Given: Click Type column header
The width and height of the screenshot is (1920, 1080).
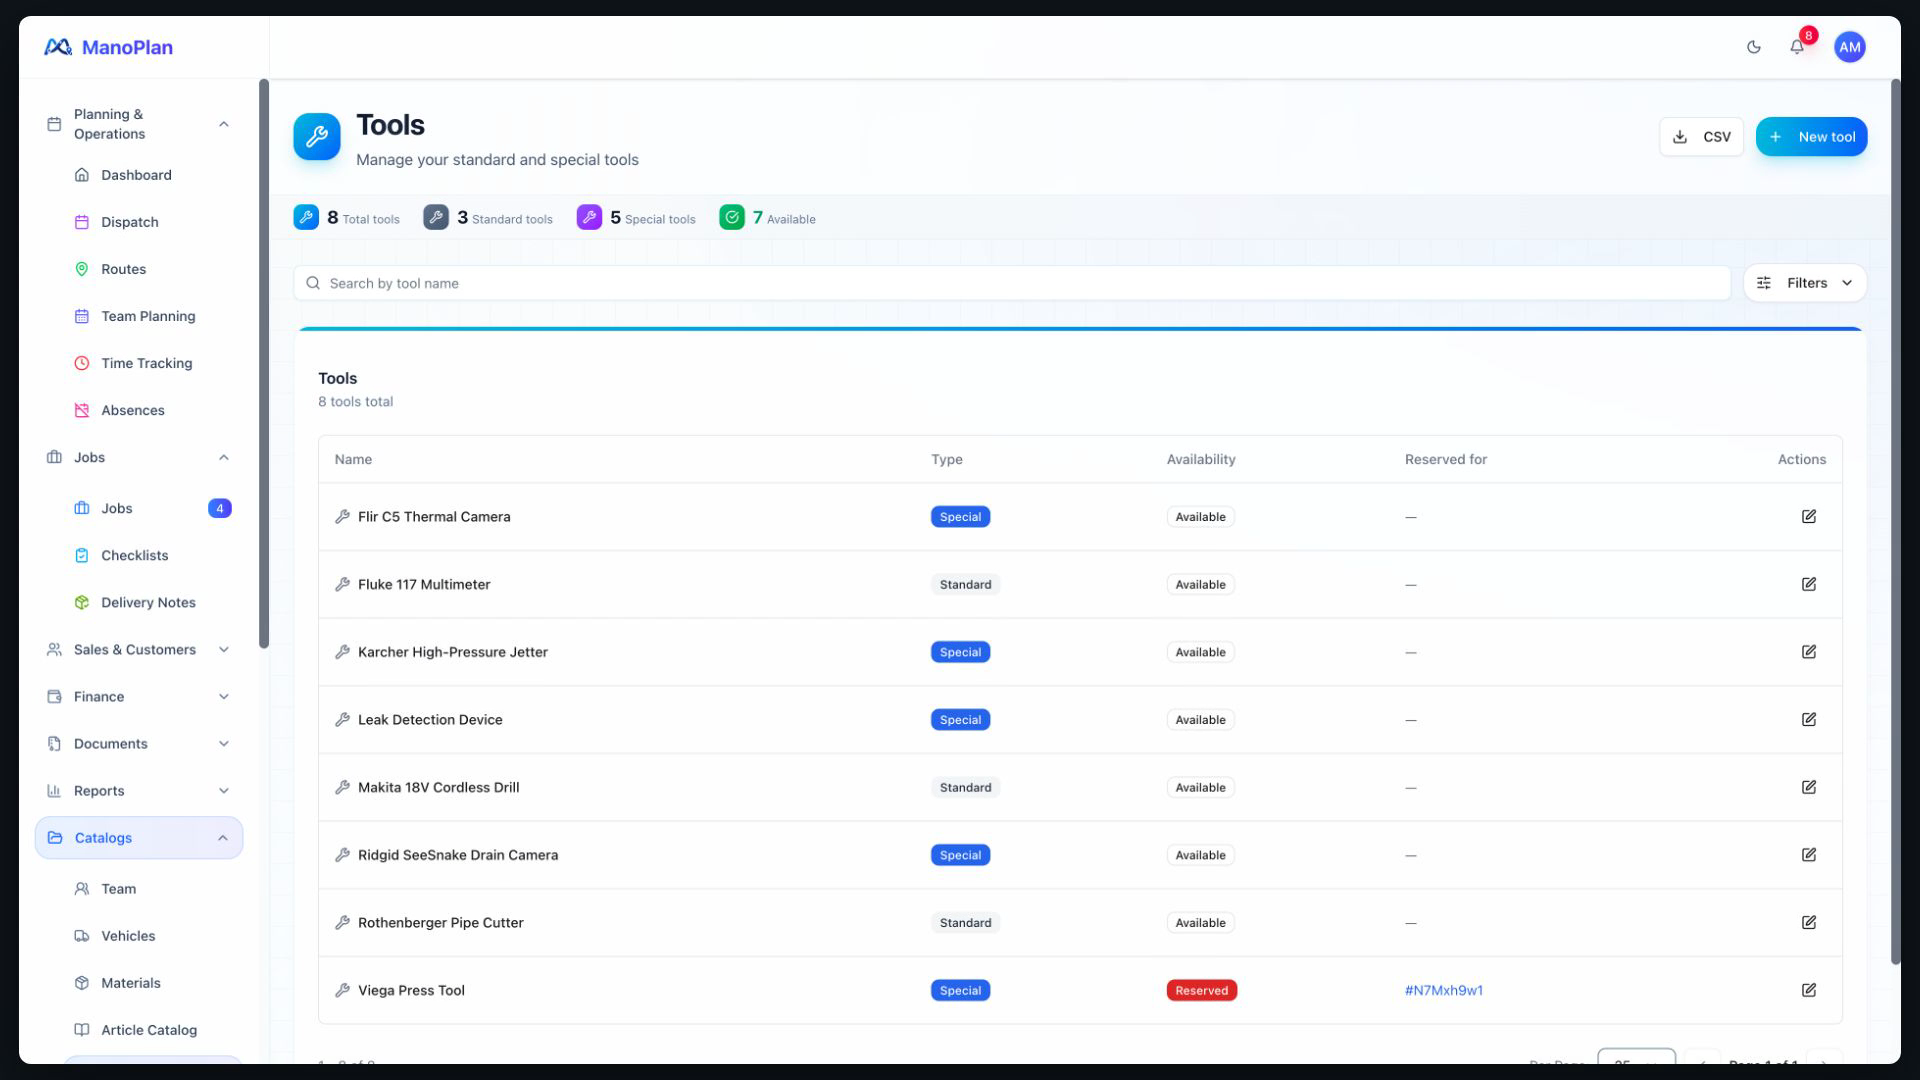Looking at the screenshot, I should (x=946, y=459).
